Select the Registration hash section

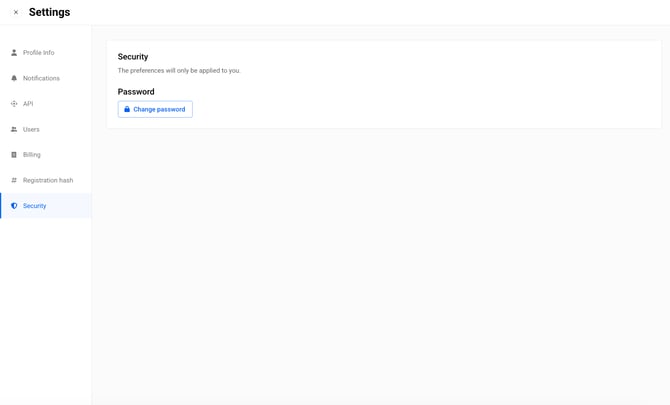[x=46, y=180]
